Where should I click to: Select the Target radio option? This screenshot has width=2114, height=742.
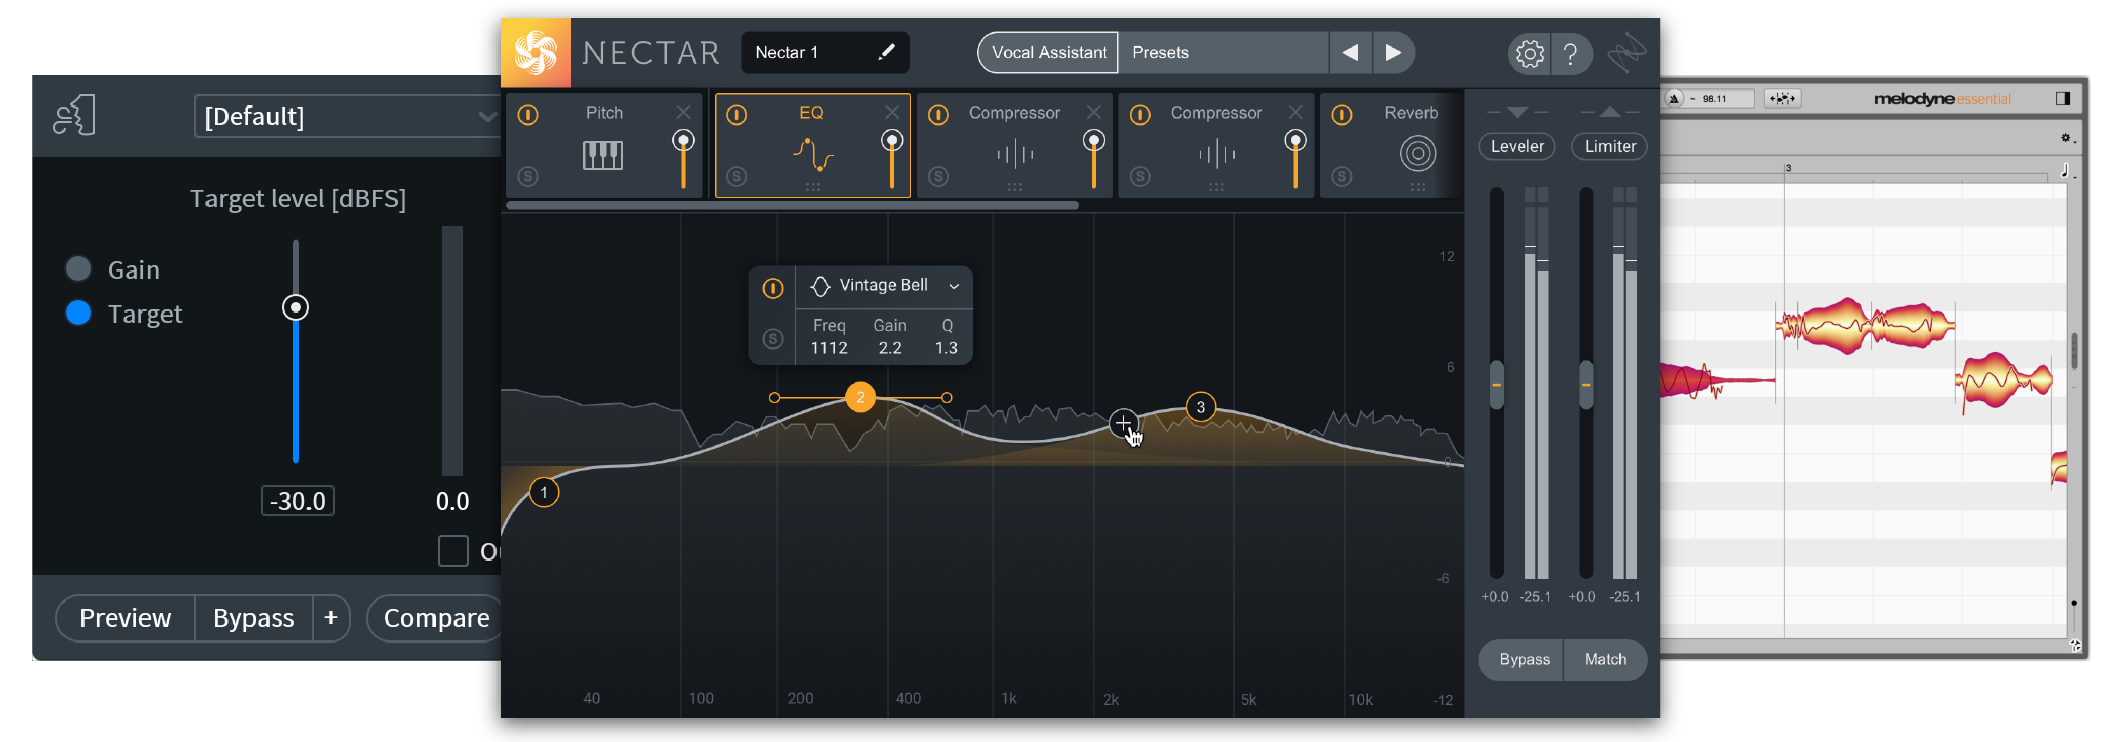pyautogui.click(x=78, y=313)
